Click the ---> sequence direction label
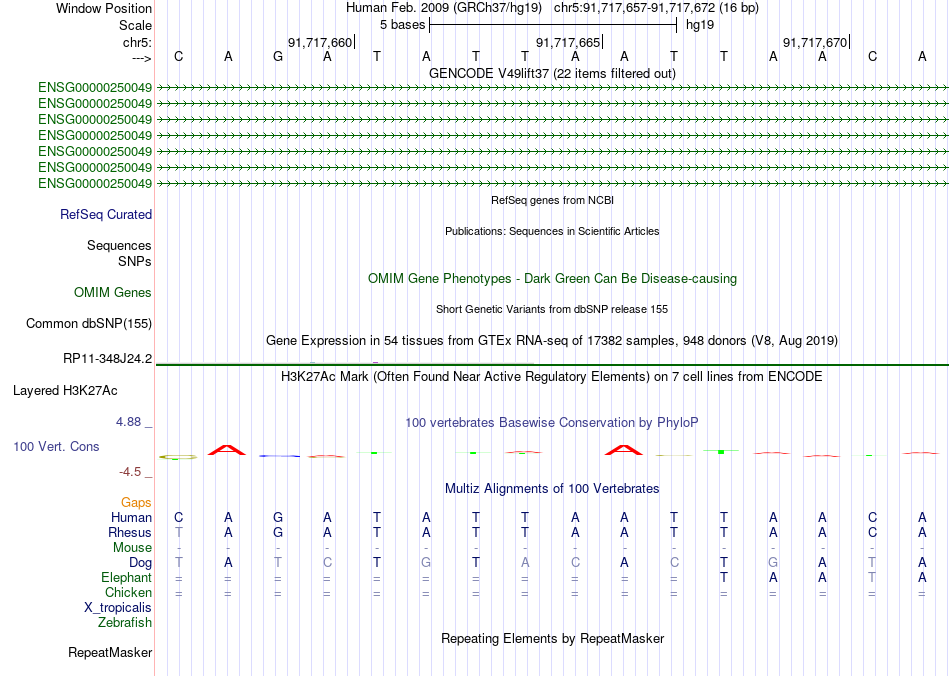Screen dimensions: 950x676 pyautogui.click(x=141, y=58)
